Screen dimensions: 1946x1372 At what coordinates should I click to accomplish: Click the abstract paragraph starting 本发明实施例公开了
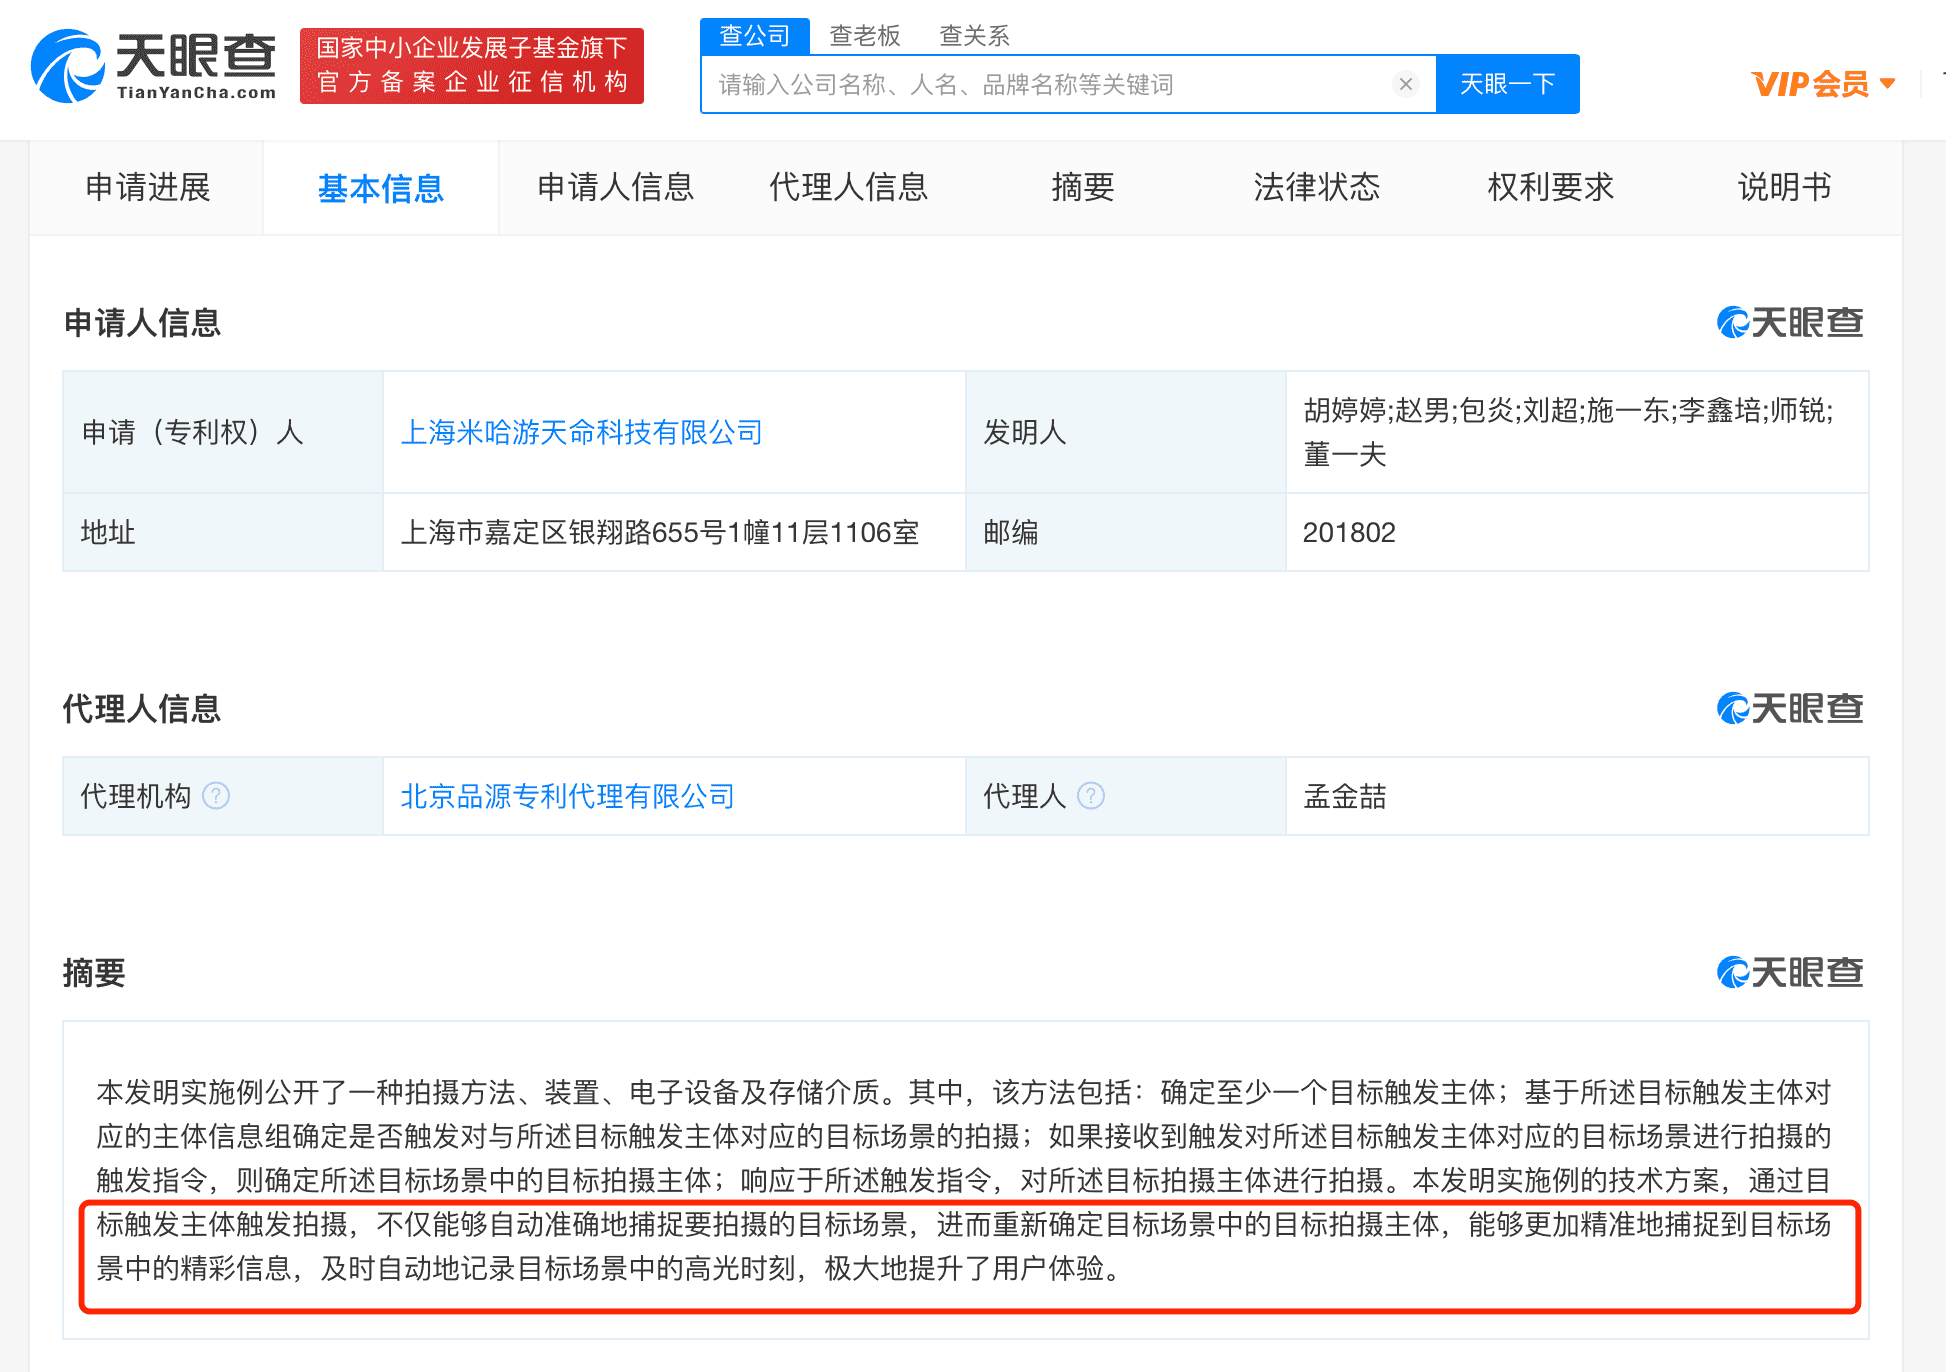965,1180
